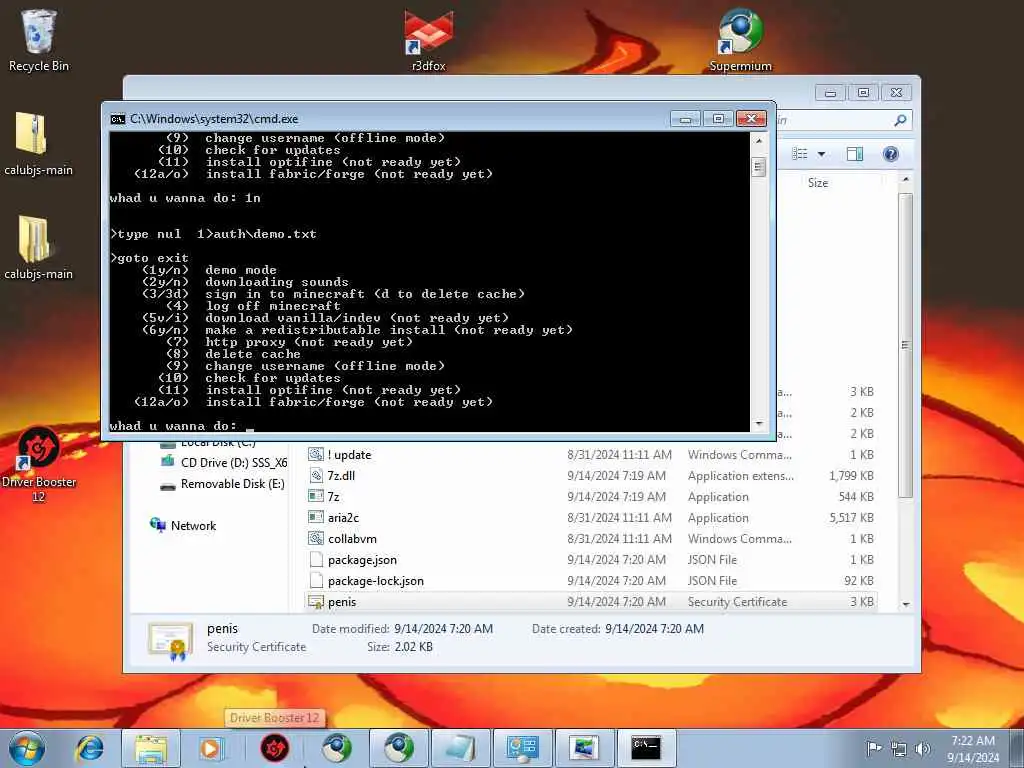Open the Recycle Bin desktop icon
Viewport: 1024px width, 768px height.
point(39,39)
